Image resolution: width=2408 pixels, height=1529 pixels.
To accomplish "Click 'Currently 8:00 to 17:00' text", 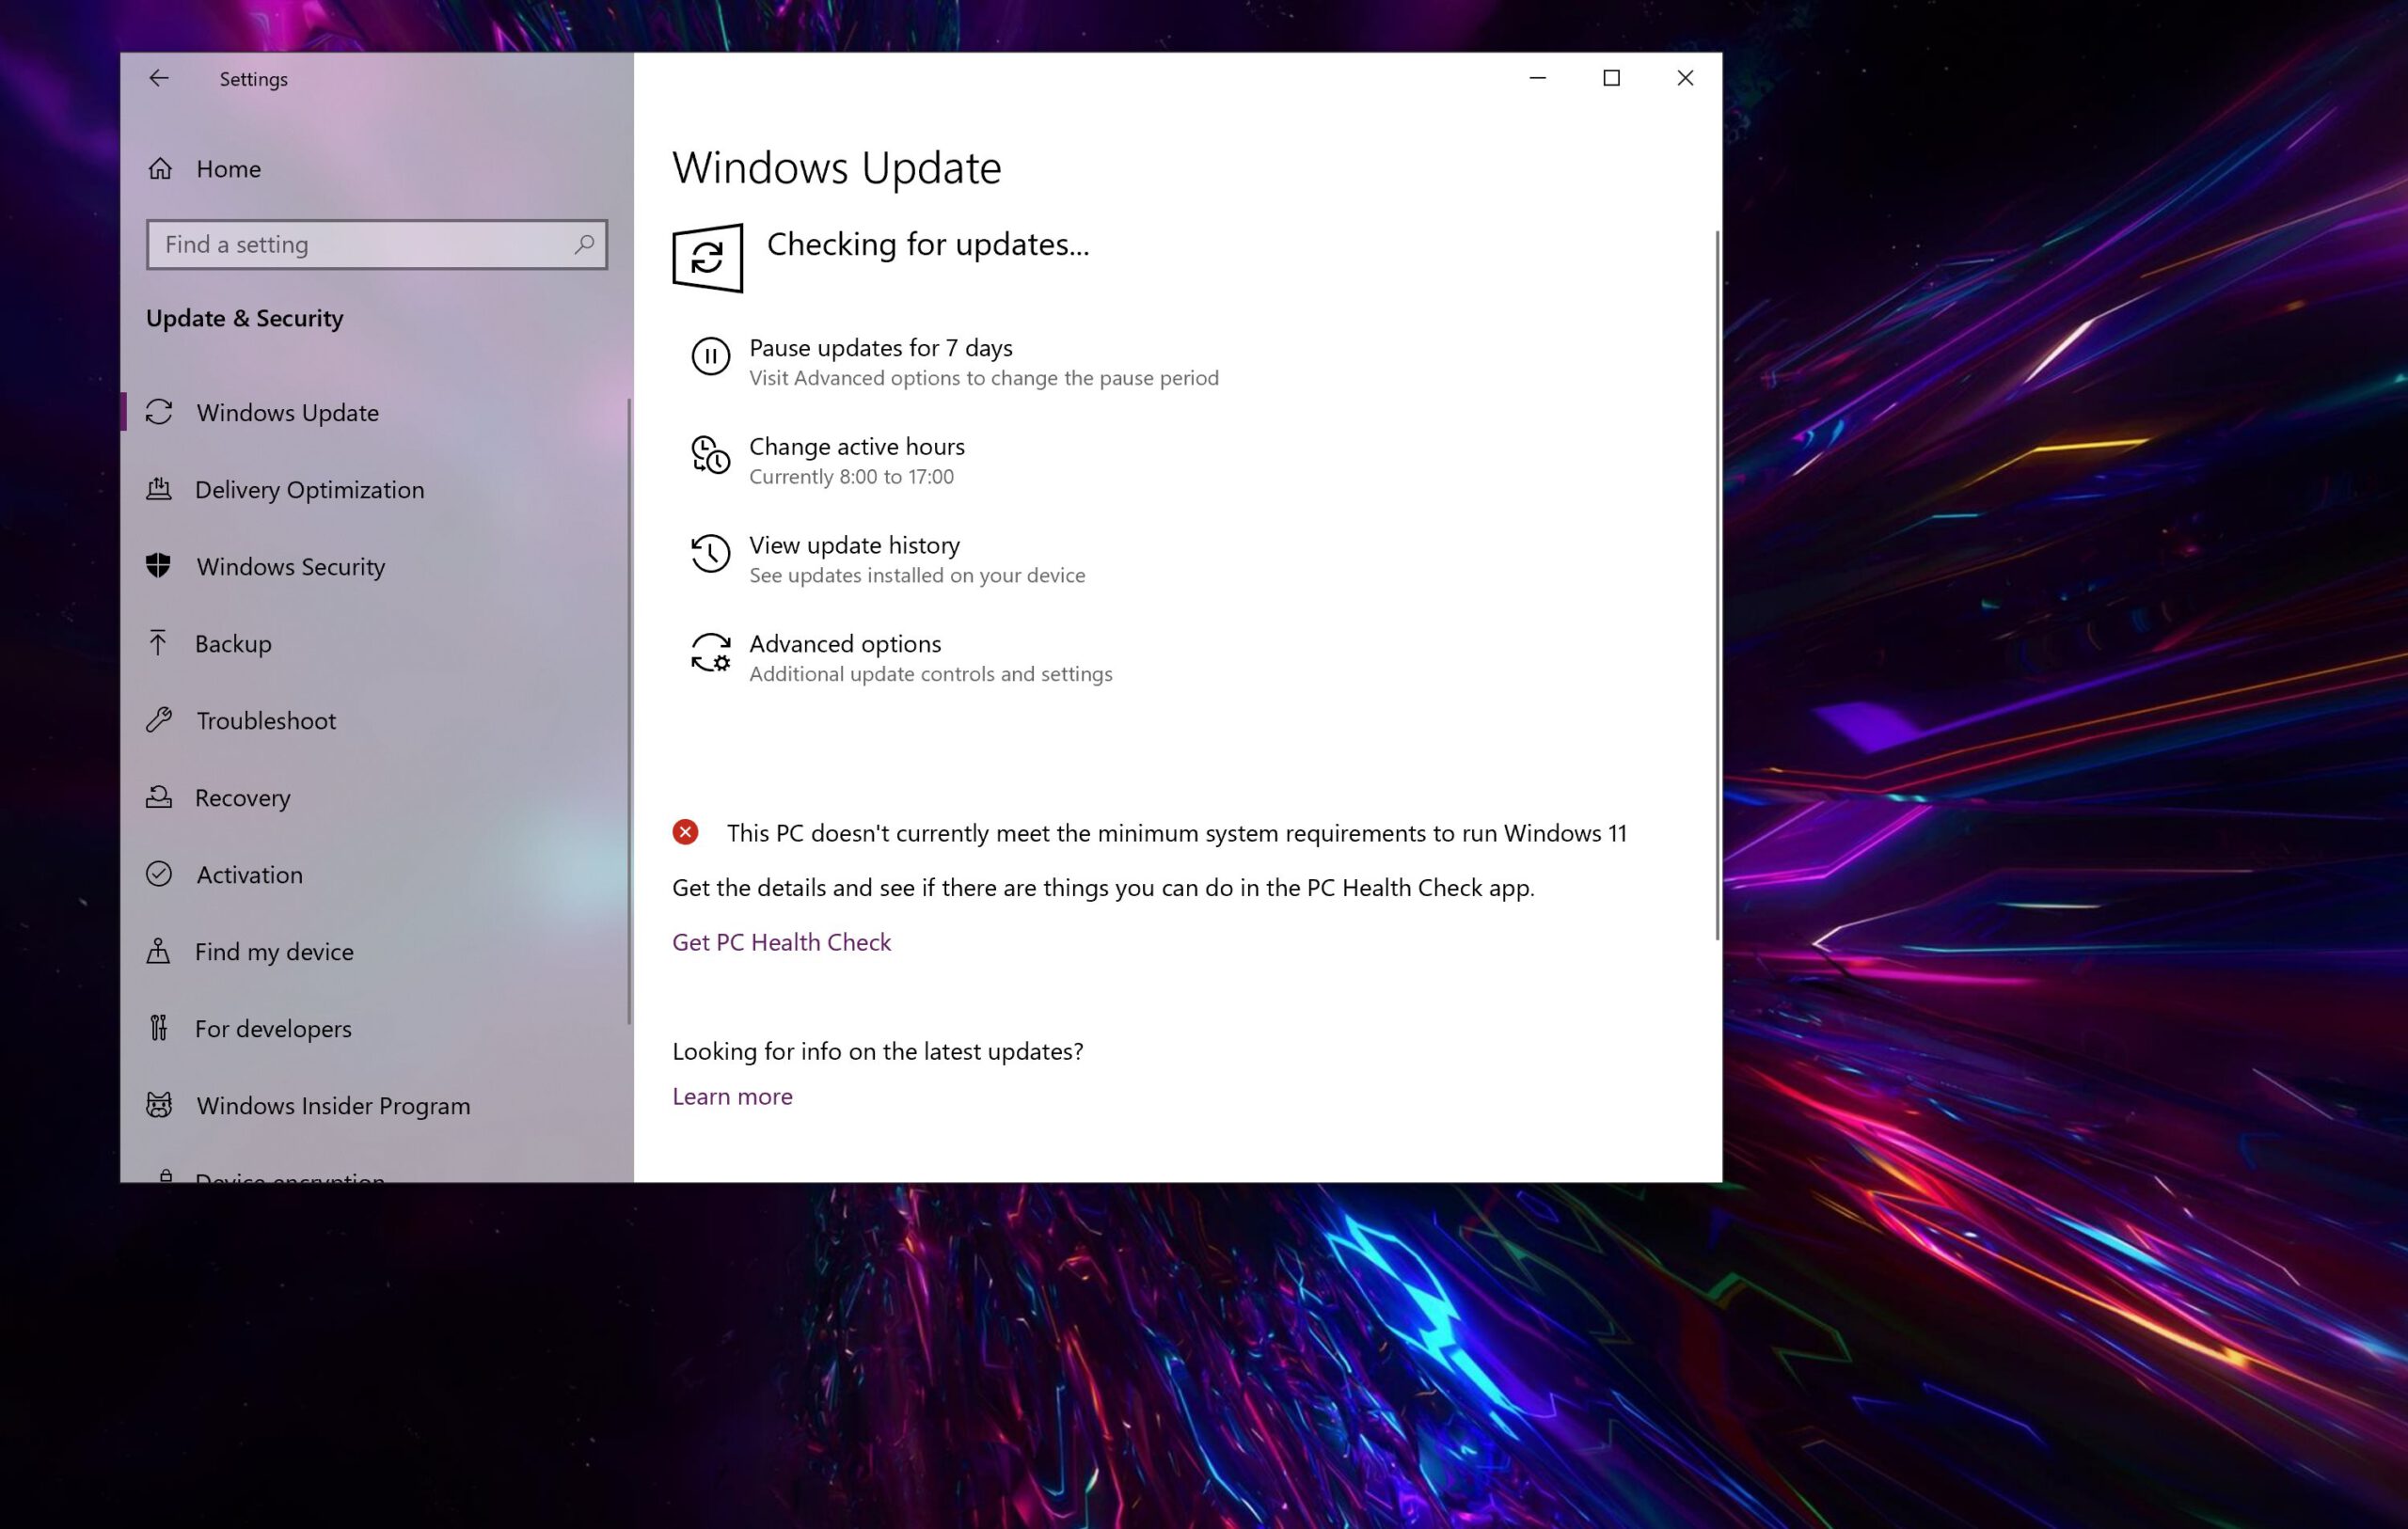I will pyautogui.click(x=851, y=476).
